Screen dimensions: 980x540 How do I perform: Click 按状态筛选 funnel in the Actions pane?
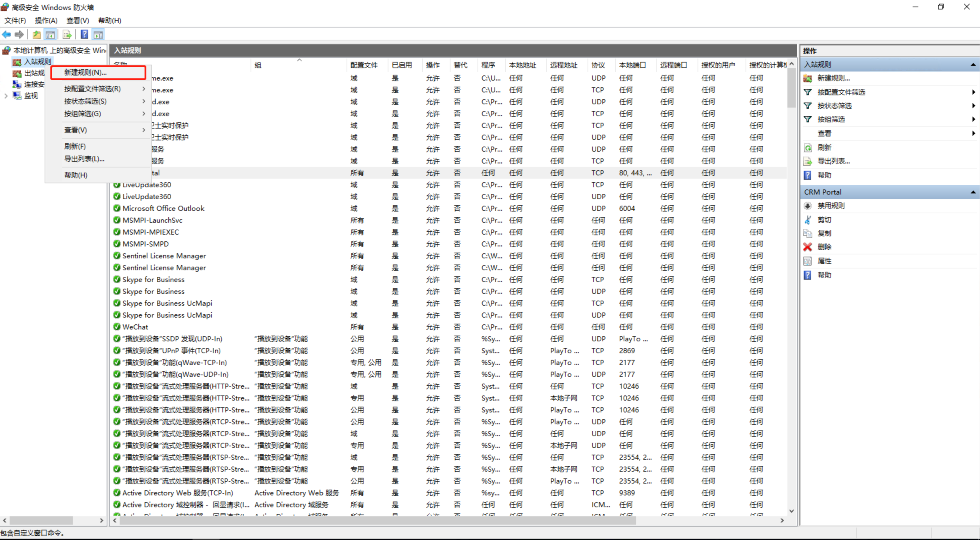[x=808, y=106]
